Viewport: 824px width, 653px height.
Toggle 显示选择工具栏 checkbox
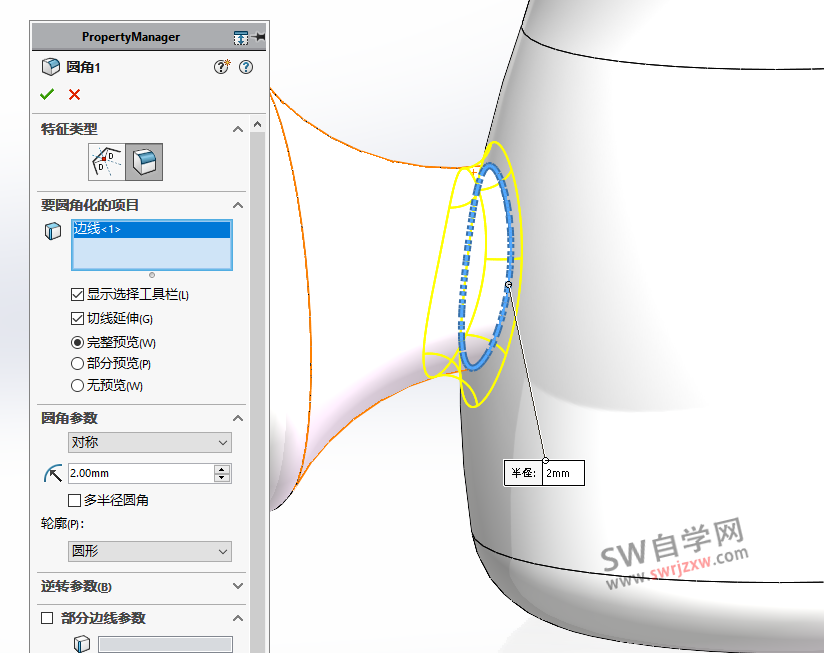(78, 295)
